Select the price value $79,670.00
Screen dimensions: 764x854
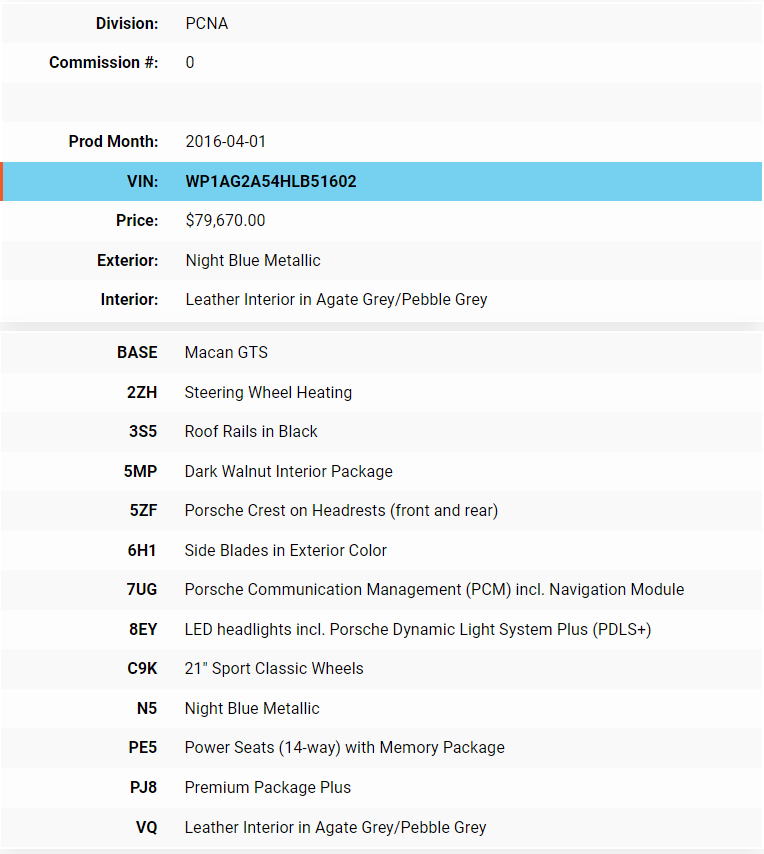(x=225, y=221)
